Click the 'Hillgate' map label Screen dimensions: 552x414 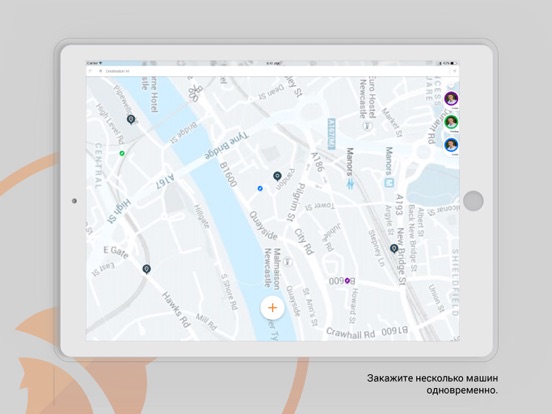(202, 216)
